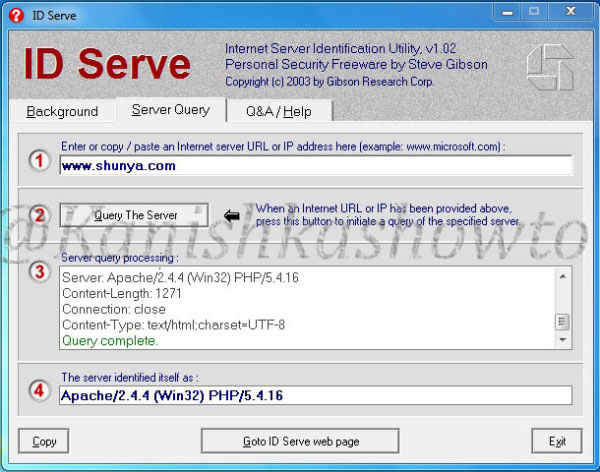Click the Copy button
Image resolution: width=600 pixels, height=472 pixels.
click(44, 441)
